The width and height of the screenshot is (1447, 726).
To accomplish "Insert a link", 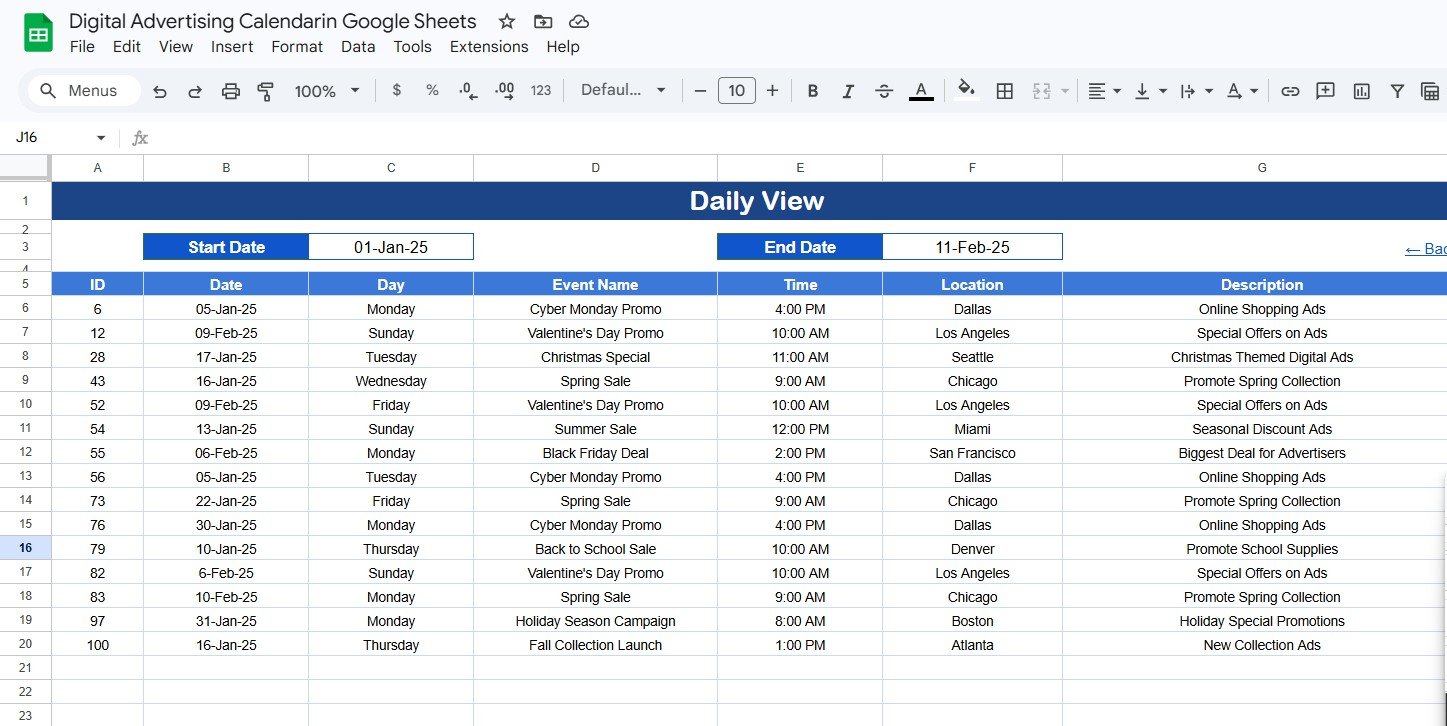I will (1290, 91).
